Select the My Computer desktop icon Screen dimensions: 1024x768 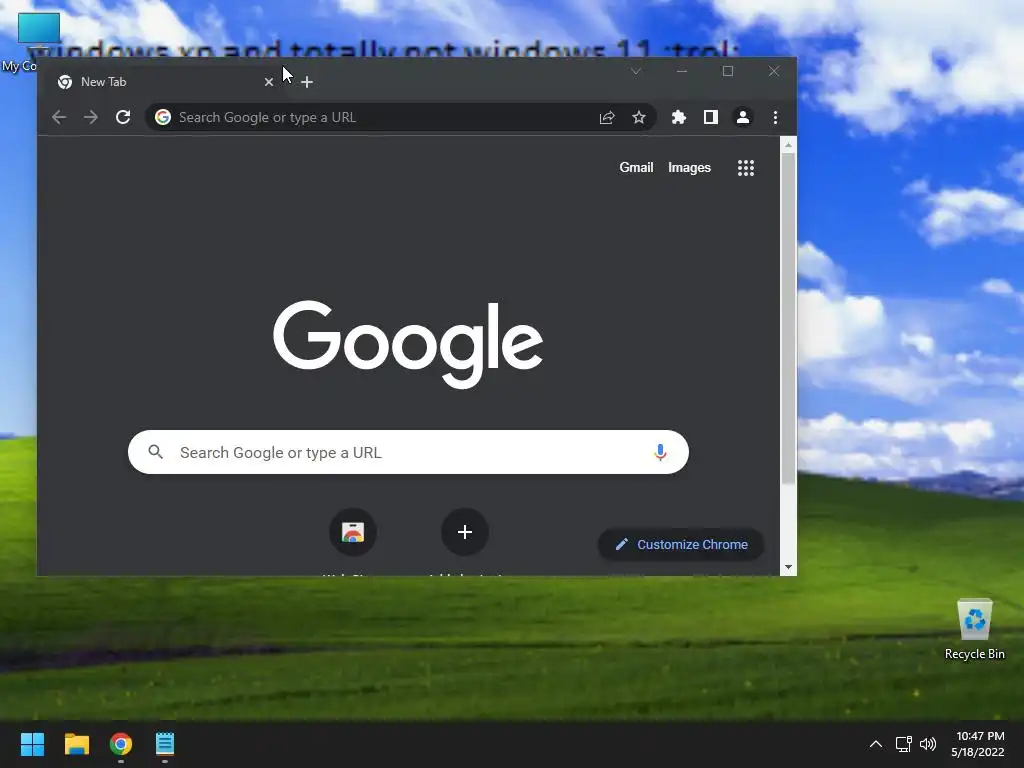[38, 30]
